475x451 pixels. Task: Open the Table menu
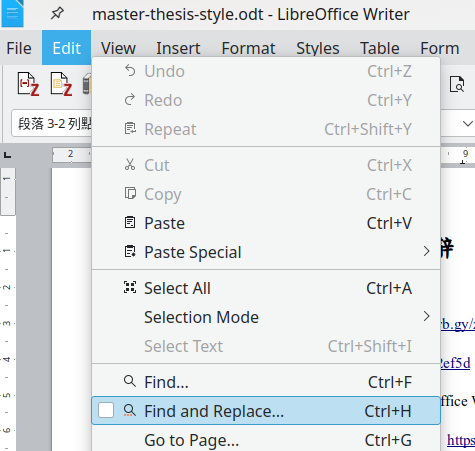[380, 48]
